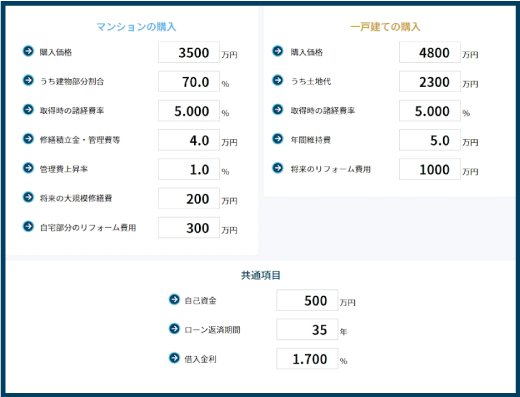
Task: Click the 4.0 repair reserve field
Action: click(x=189, y=140)
